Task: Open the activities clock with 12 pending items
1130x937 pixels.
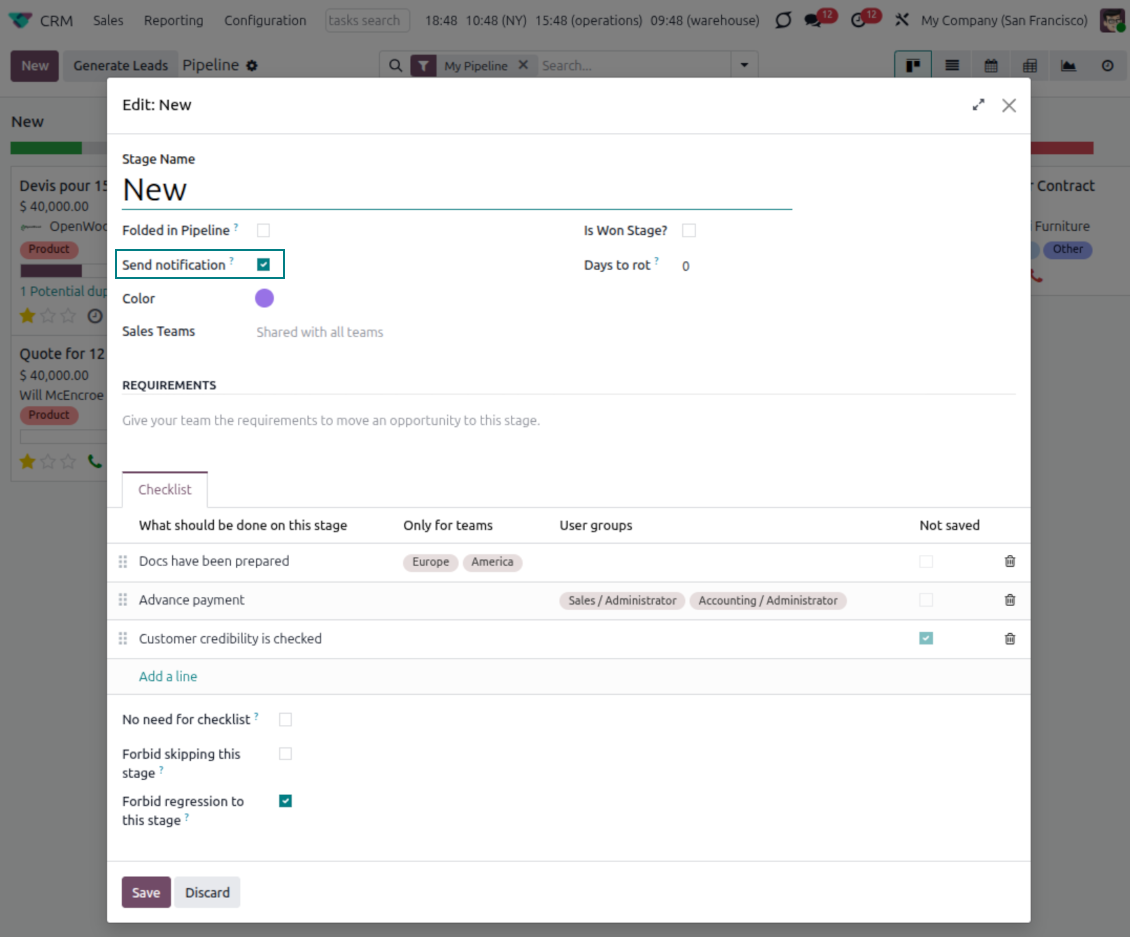Action: pyautogui.click(x=860, y=19)
